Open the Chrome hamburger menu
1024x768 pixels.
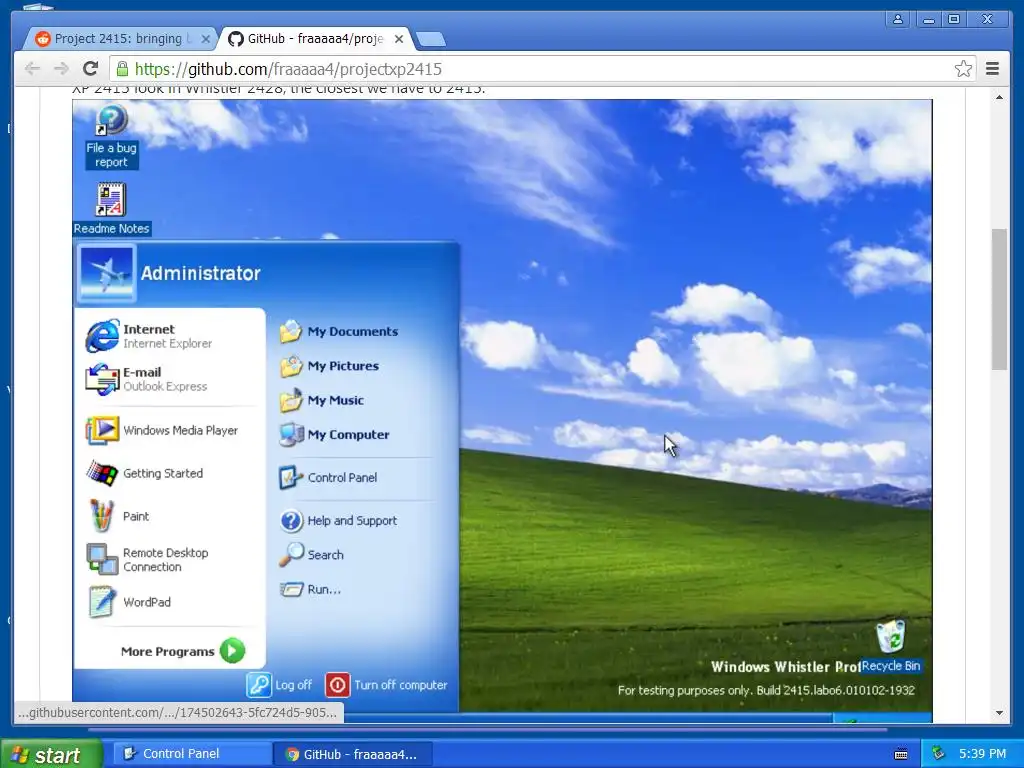pyautogui.click(x=992, y=69)
